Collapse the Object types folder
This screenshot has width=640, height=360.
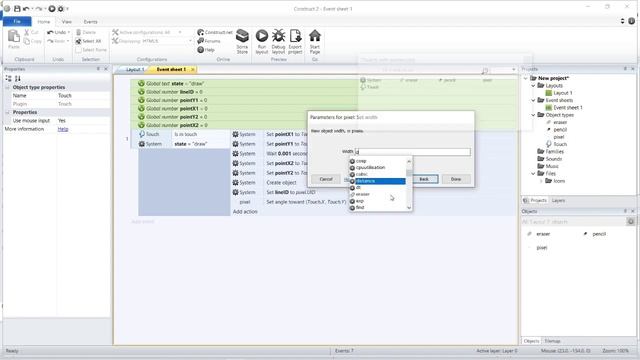tap(533, 115)
